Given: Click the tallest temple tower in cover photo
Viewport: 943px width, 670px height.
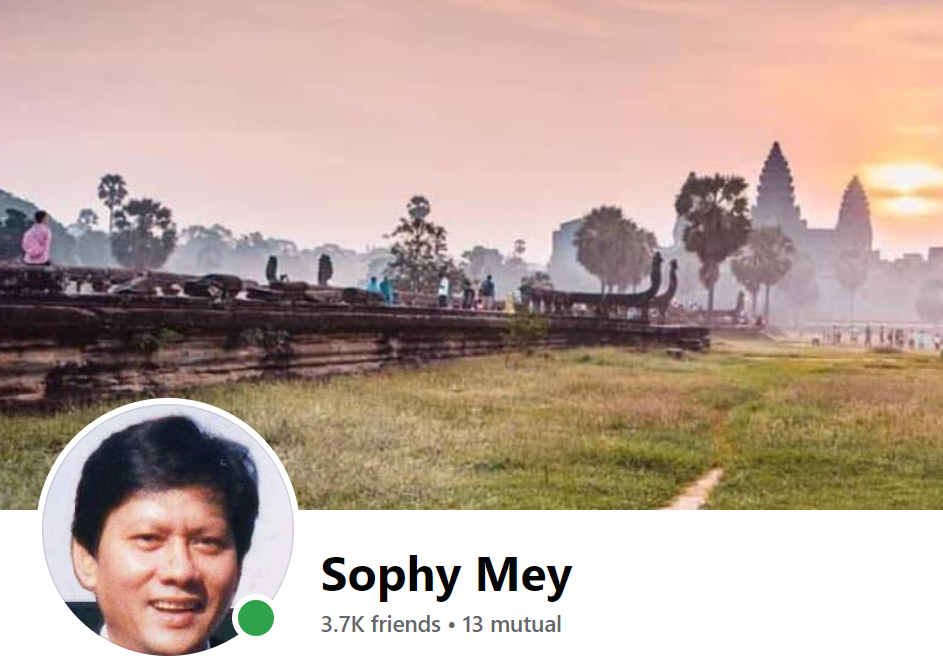Looking at the screenshot, I should 777,185.
